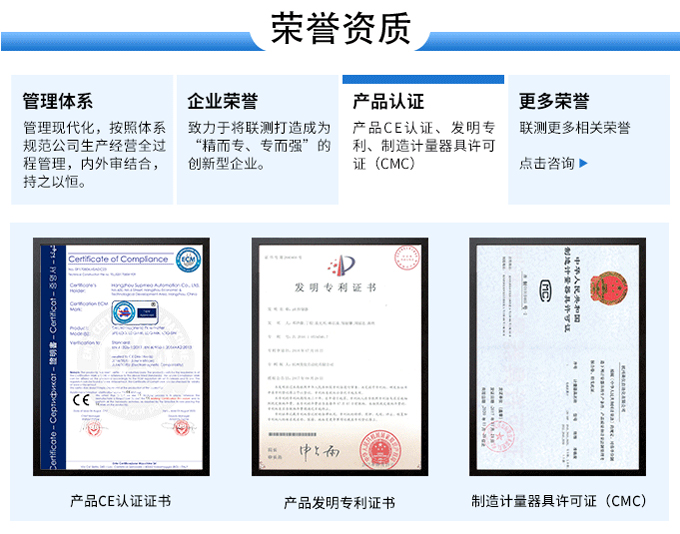The width and height of the screenshot is (680, 534).
Task: Open the 制造计量器具许可证 certificate image
Action: click(x=557, y=357)
